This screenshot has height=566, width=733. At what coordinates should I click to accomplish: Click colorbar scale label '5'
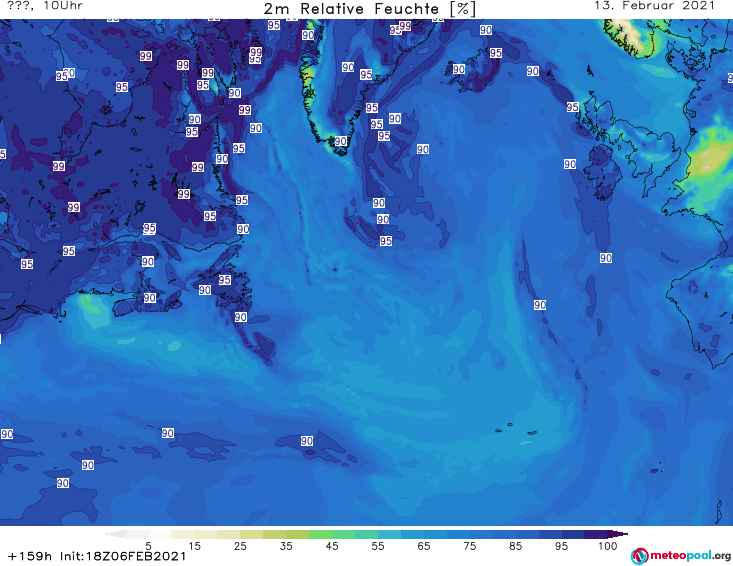(x=148, y=546)
